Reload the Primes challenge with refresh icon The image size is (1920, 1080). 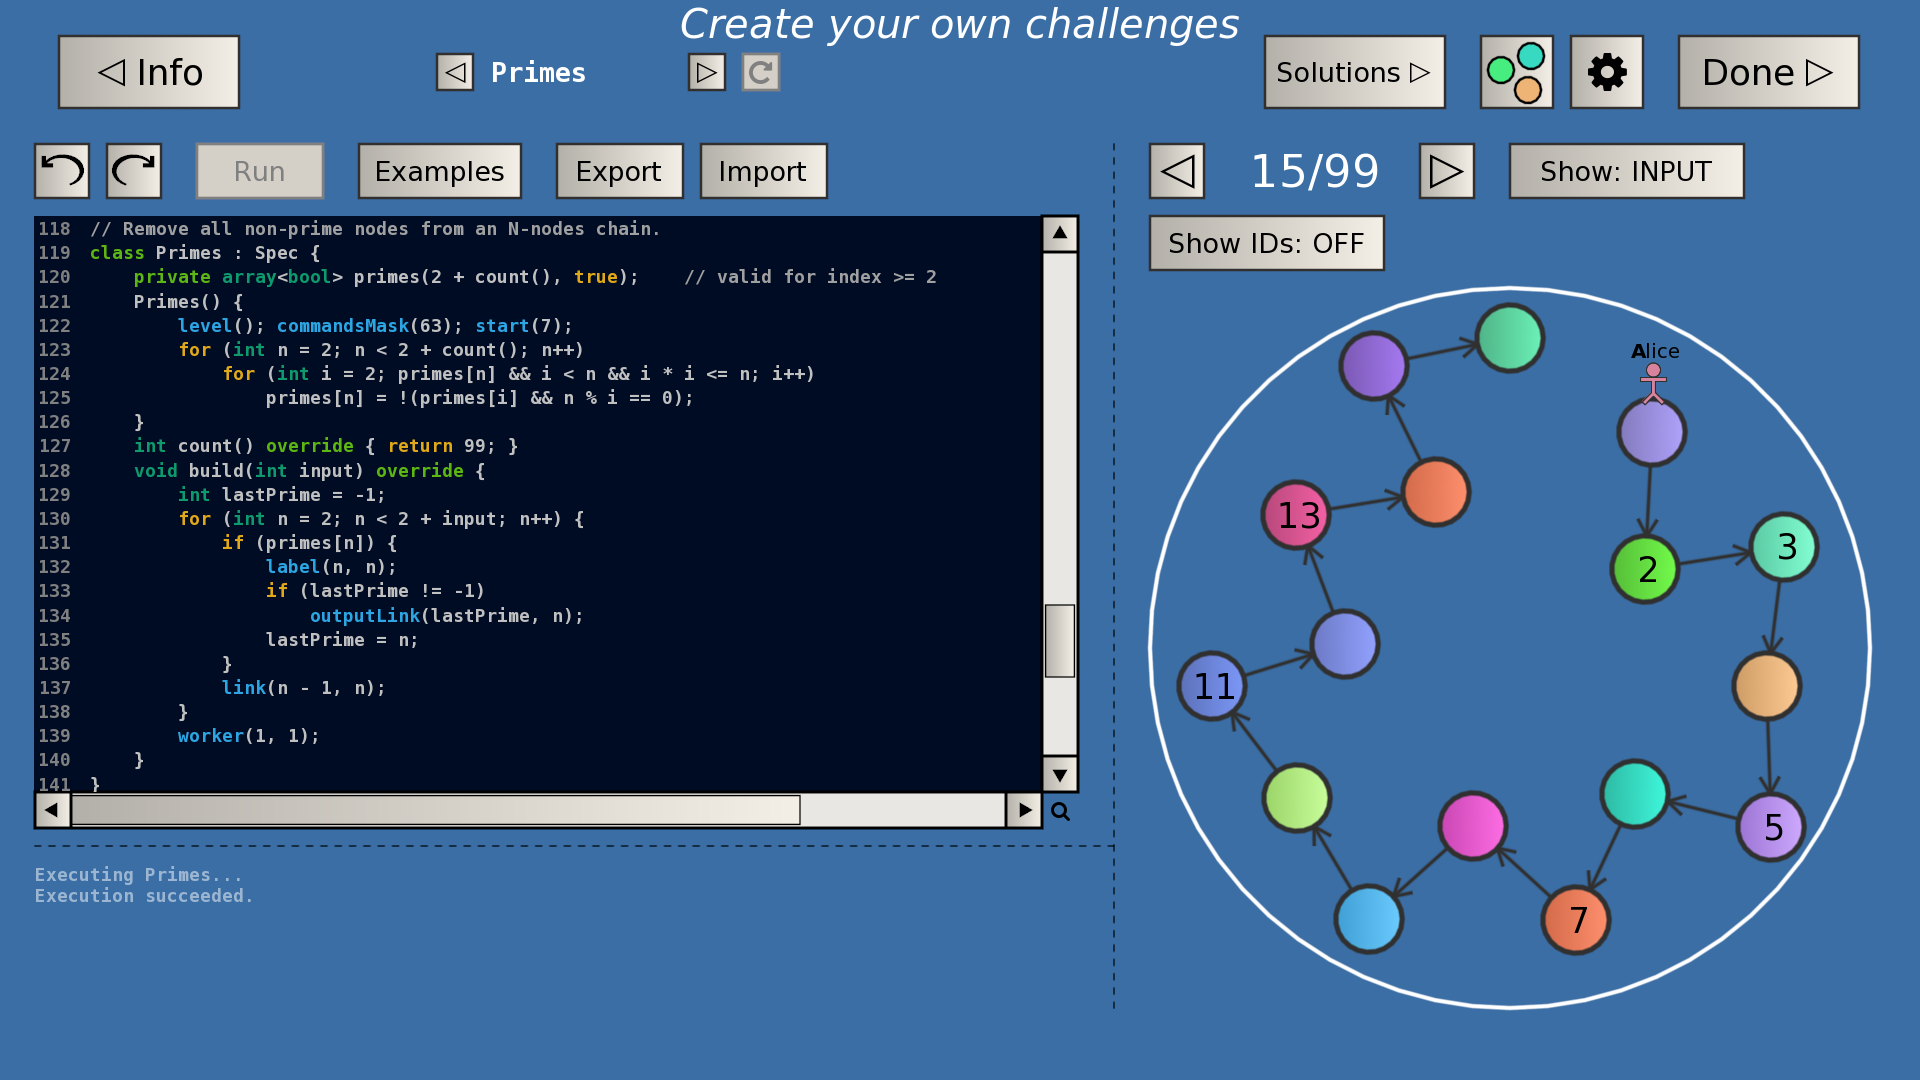(x=760, y=72)
